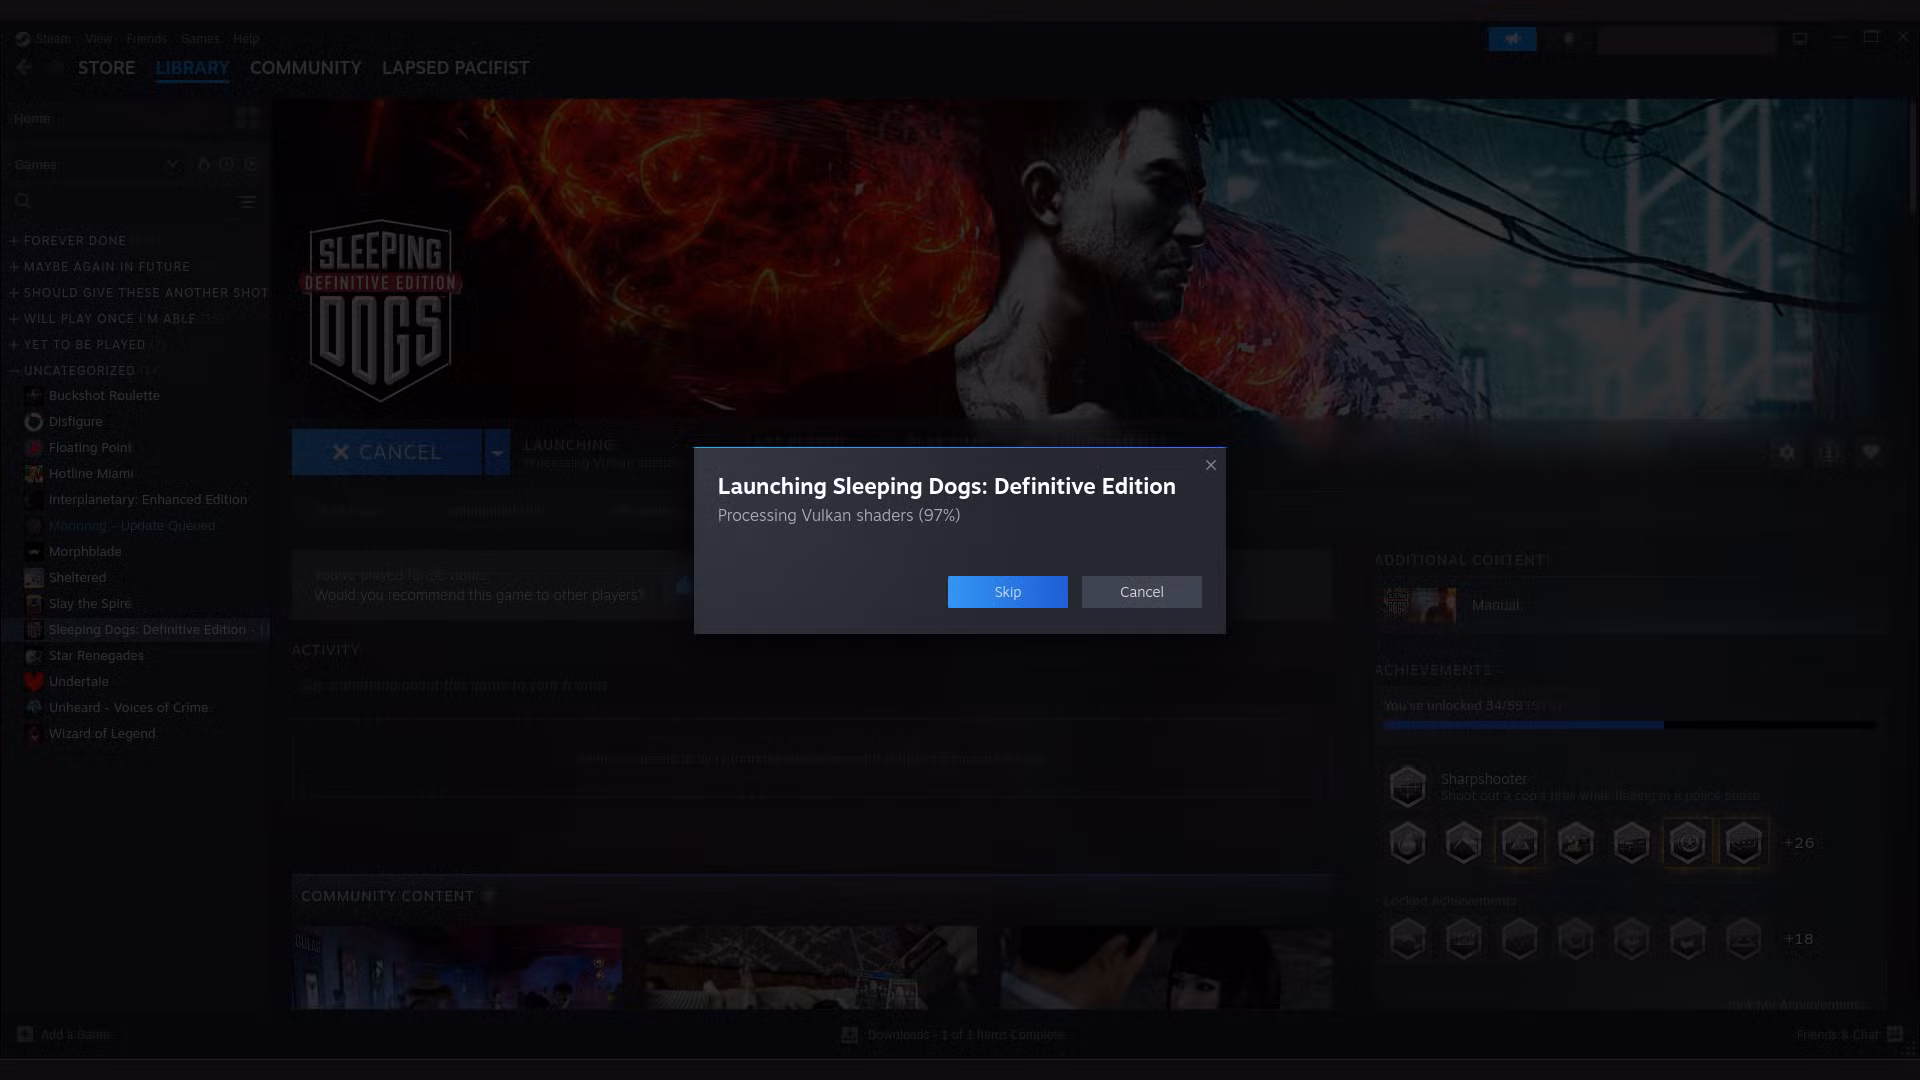1920x1080 pixels.
Task: Click the big blue CANCEL launch button
Action: pyautogui.click(x=387, y=452)
